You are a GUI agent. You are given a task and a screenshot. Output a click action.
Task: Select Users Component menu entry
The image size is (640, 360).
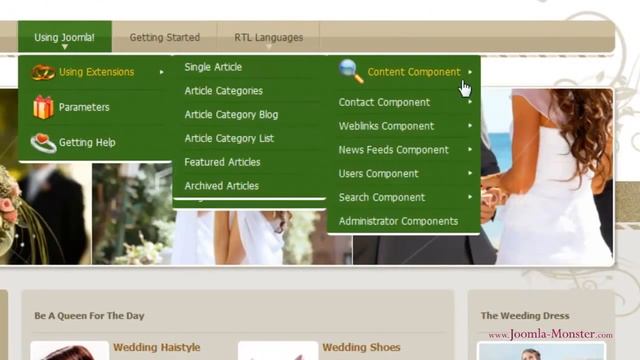[x=378, y=173]
